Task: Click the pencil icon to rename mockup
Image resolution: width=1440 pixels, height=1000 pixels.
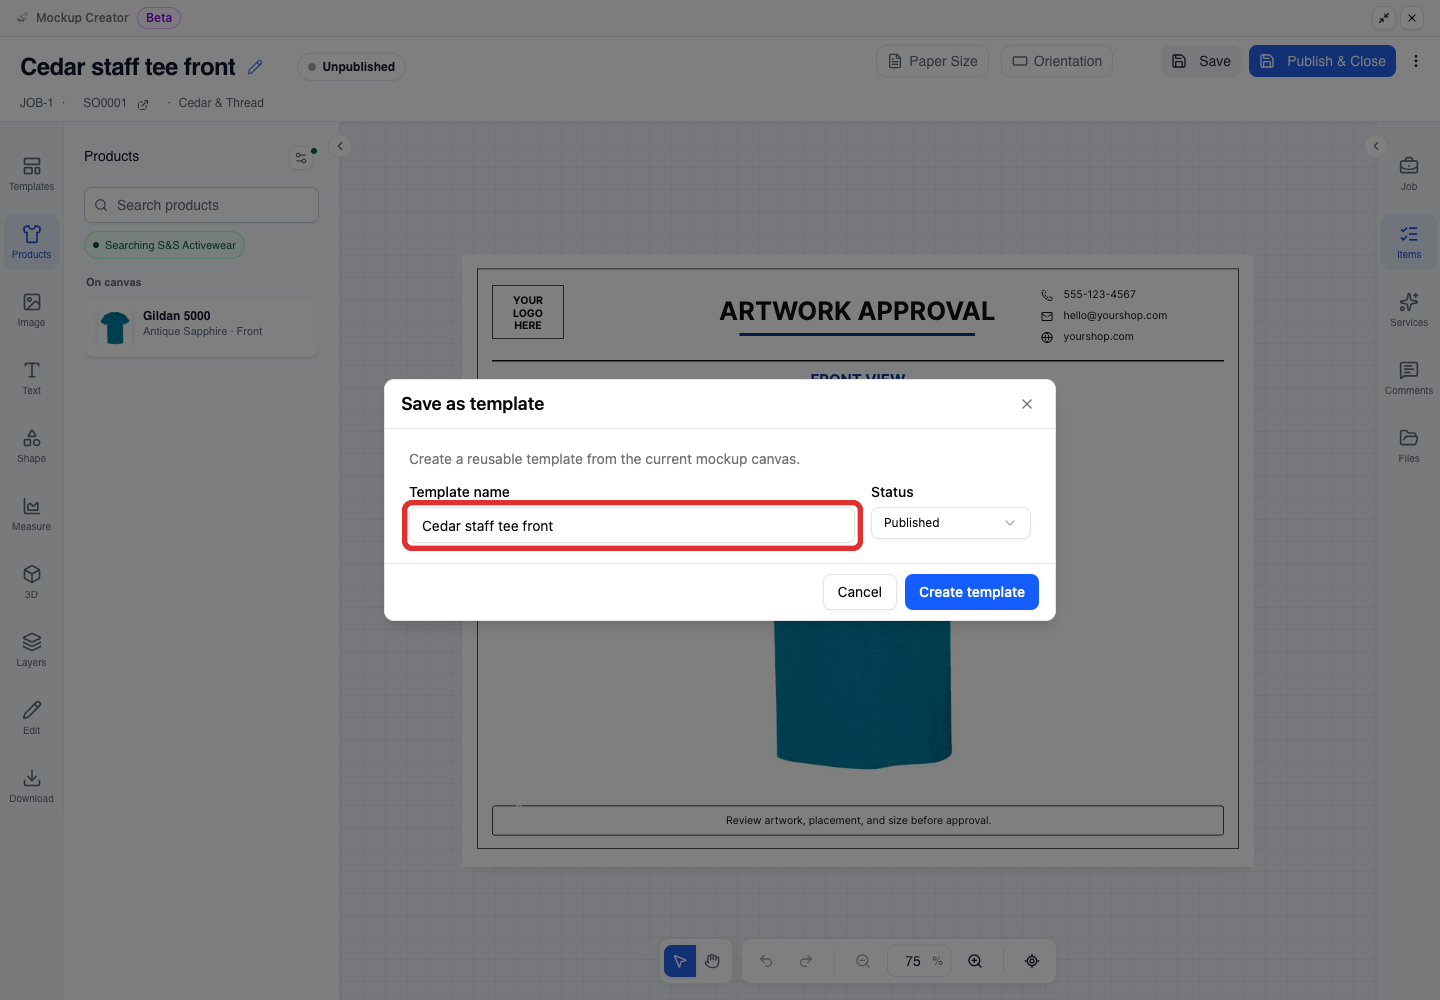Action: click(255, 67)
